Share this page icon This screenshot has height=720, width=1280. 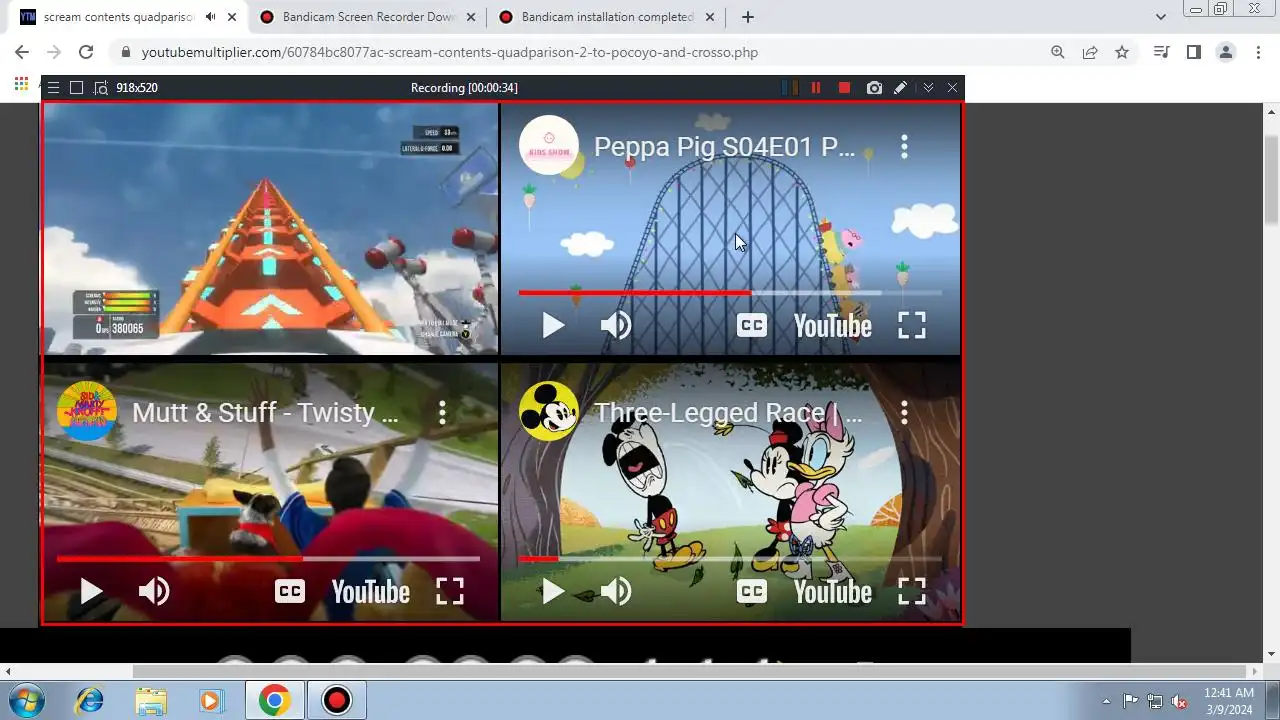point(1090,52)
